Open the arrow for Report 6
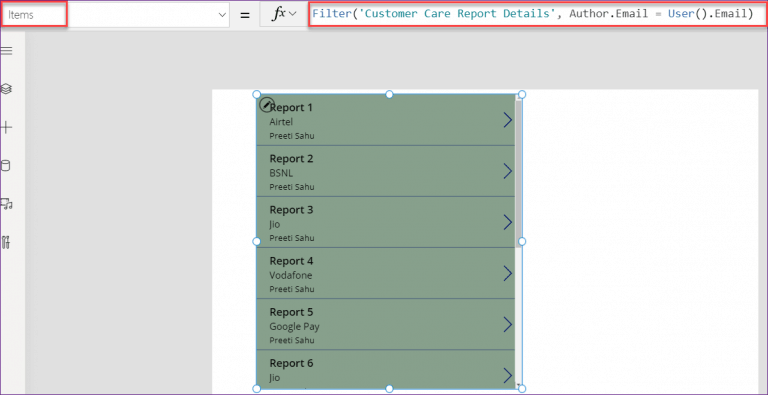The image size is (768, 395). 507,375
